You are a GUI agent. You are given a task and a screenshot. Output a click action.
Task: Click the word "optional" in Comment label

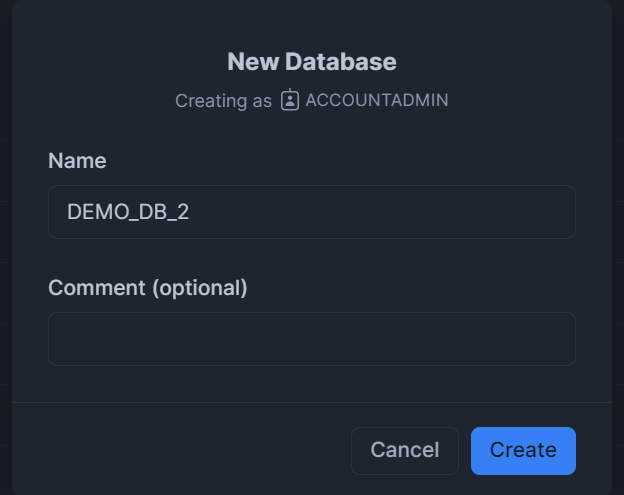(199, 288)
